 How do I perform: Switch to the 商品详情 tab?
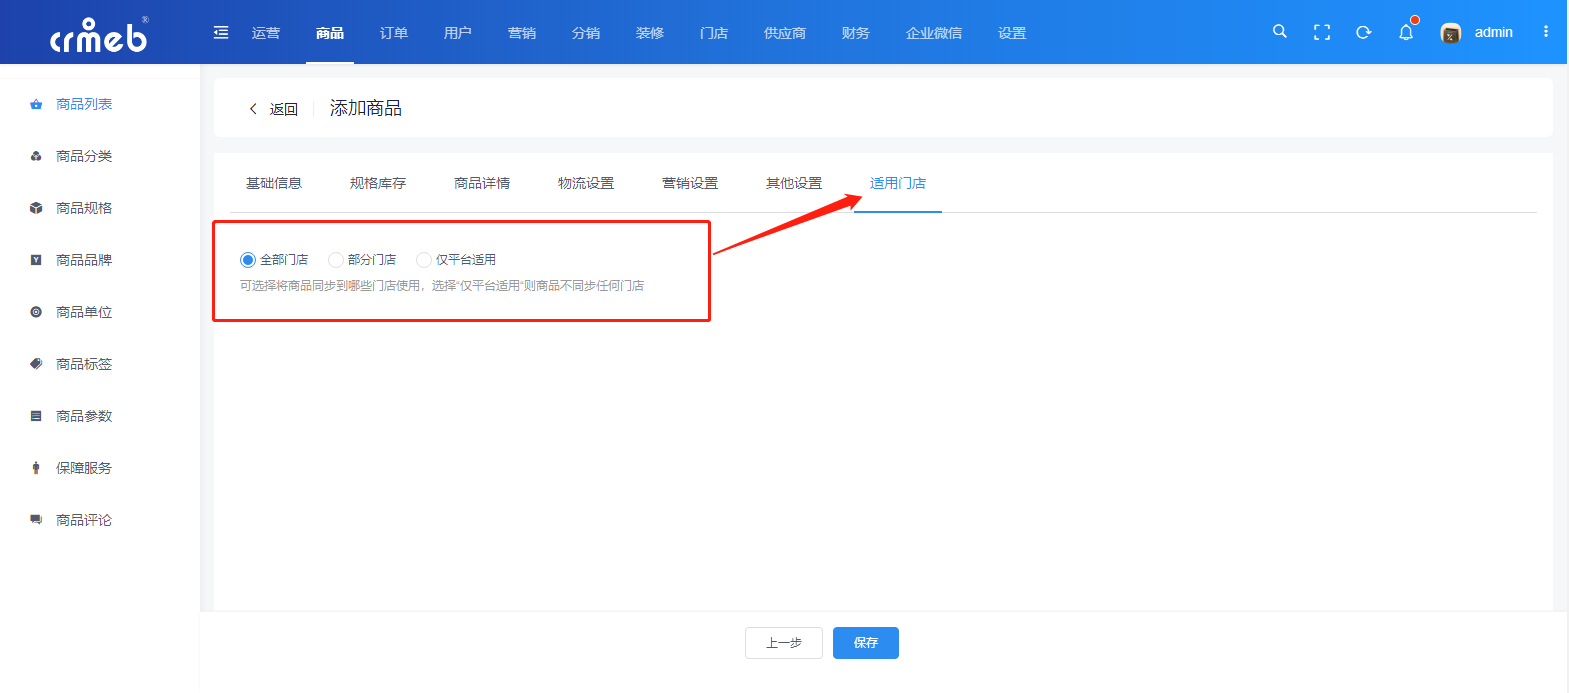482,183
